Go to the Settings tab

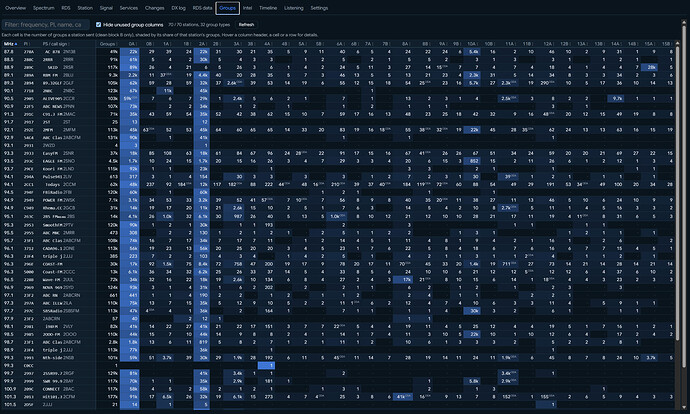(x=319, y=8)
